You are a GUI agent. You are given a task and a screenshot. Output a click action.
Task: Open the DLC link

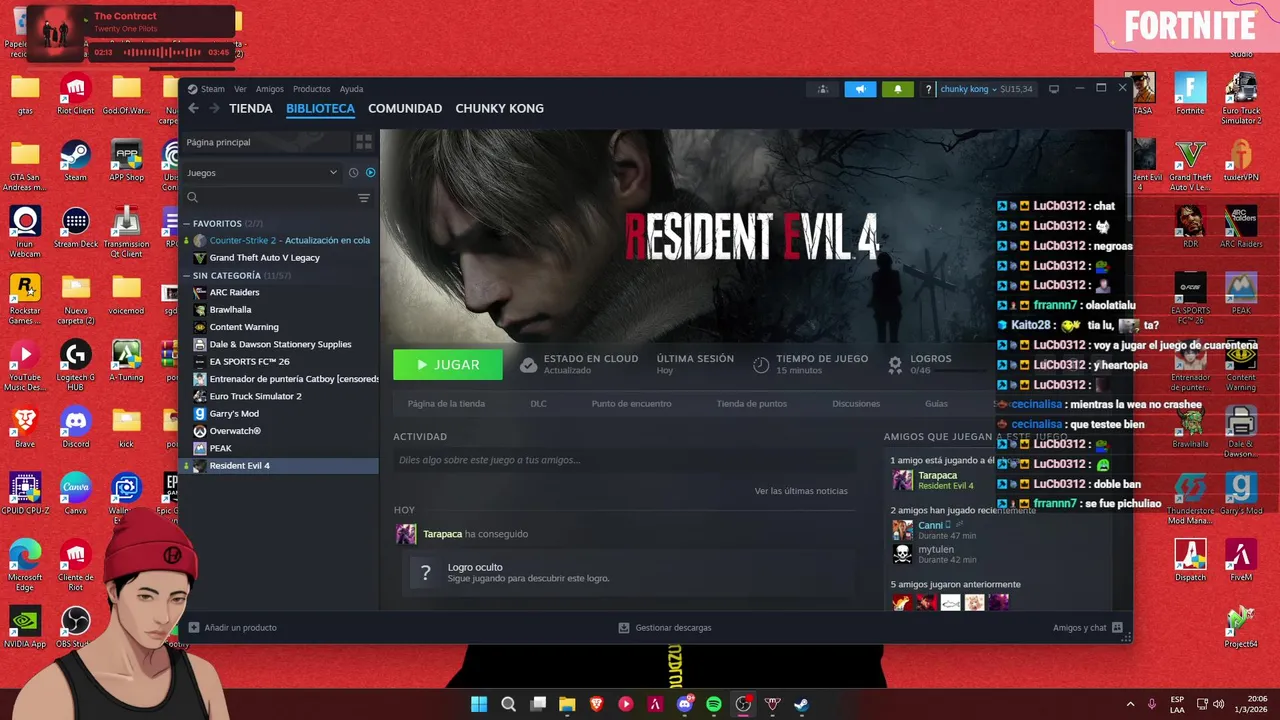click(538, 404)
